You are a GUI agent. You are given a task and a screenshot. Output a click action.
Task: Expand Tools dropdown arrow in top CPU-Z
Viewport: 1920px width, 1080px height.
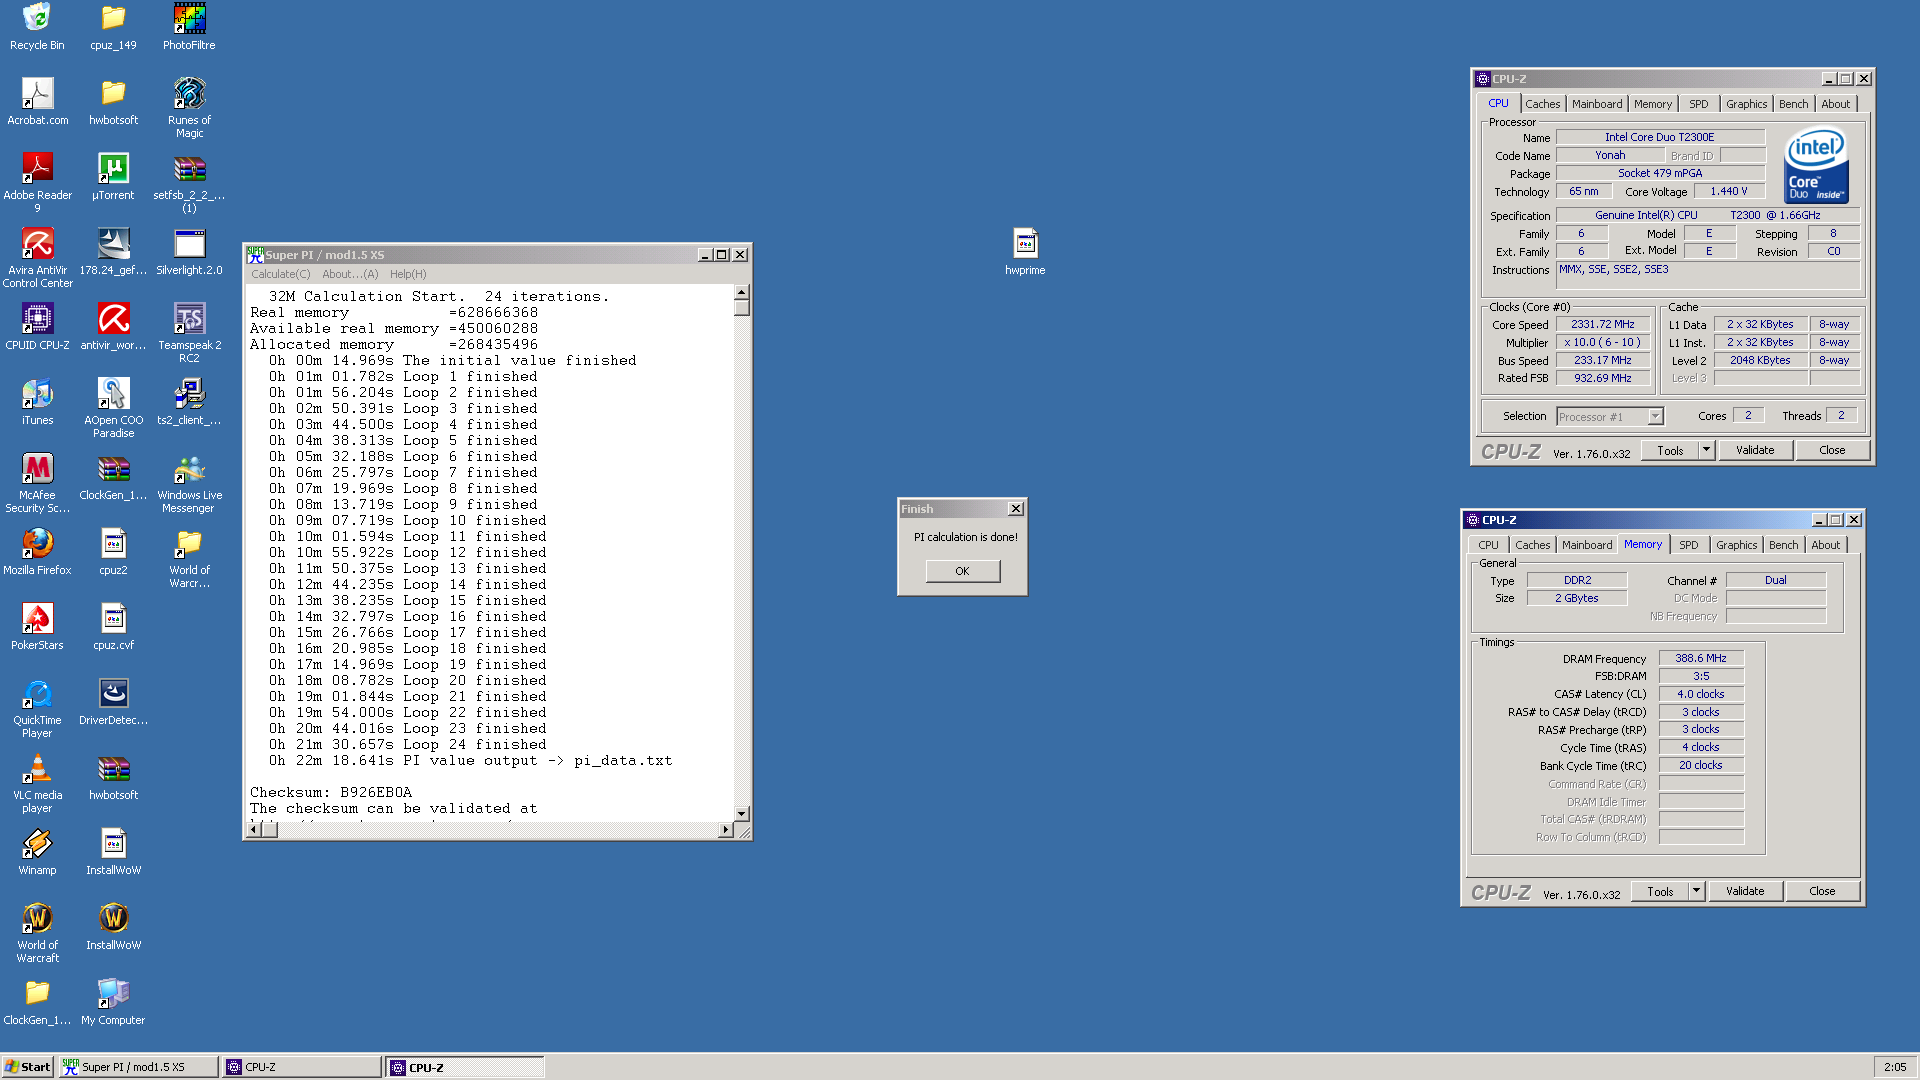pyautogui.click(x=1707, y=451)
